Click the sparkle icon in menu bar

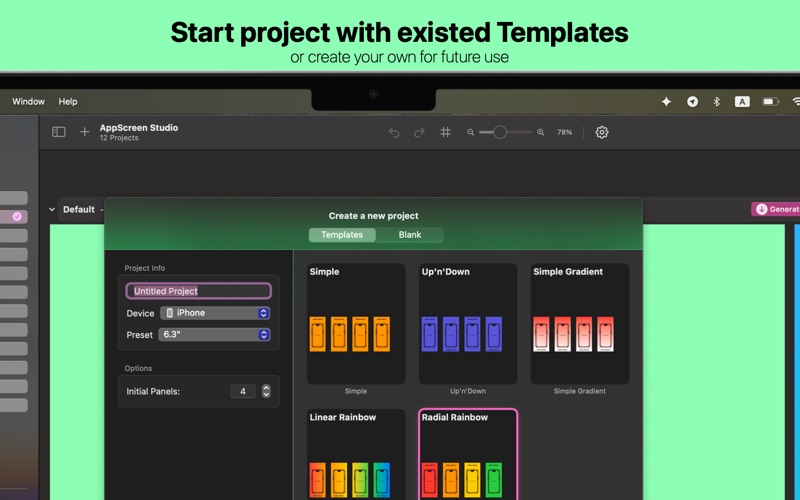pos(666,102)
